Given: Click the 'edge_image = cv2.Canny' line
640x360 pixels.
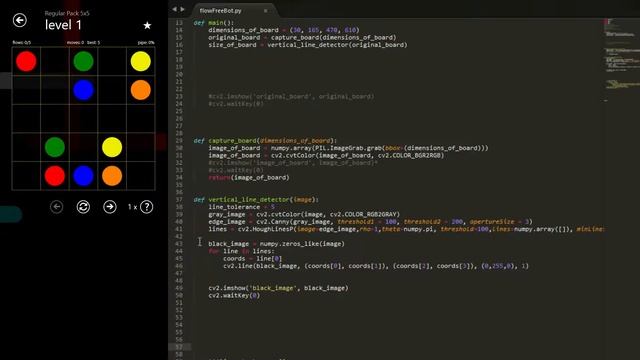Looking at the screenshot, I should 370,222.
